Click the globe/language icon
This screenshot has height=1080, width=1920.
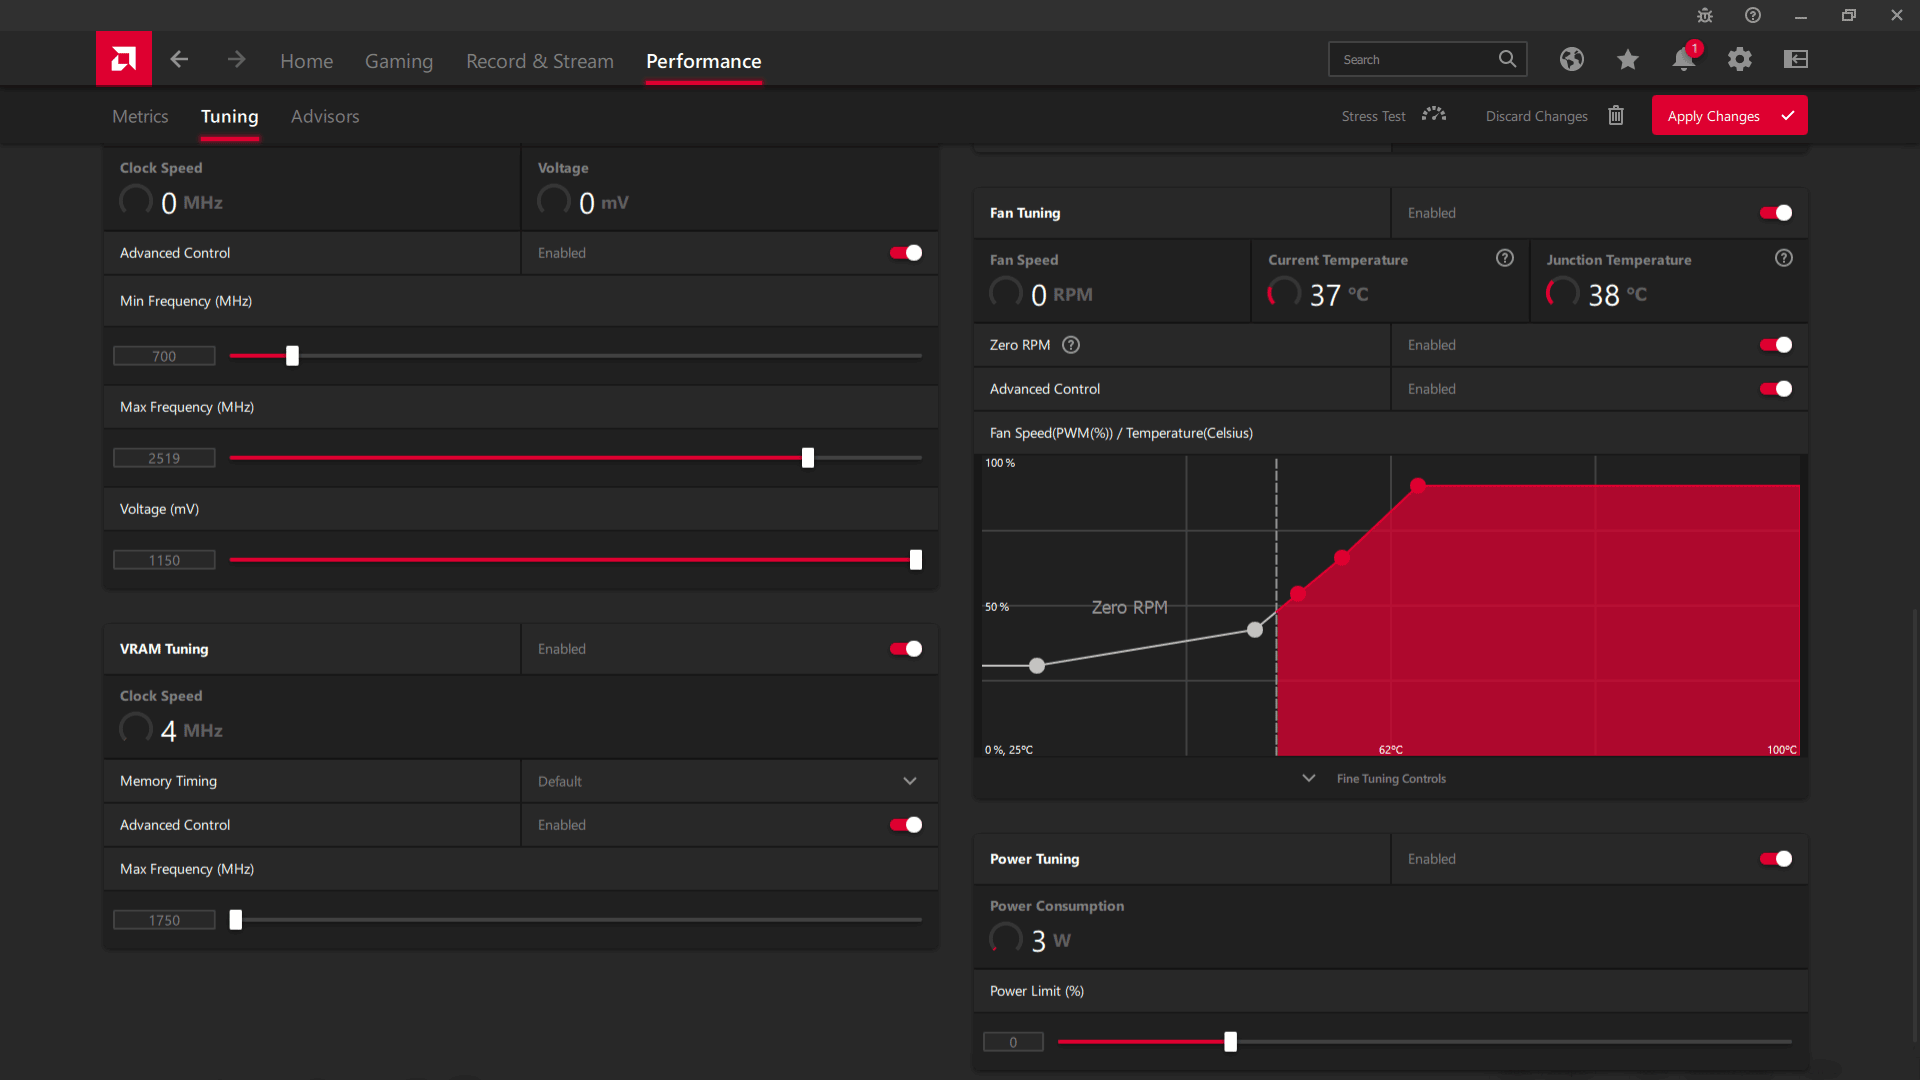pos(1571,59)
